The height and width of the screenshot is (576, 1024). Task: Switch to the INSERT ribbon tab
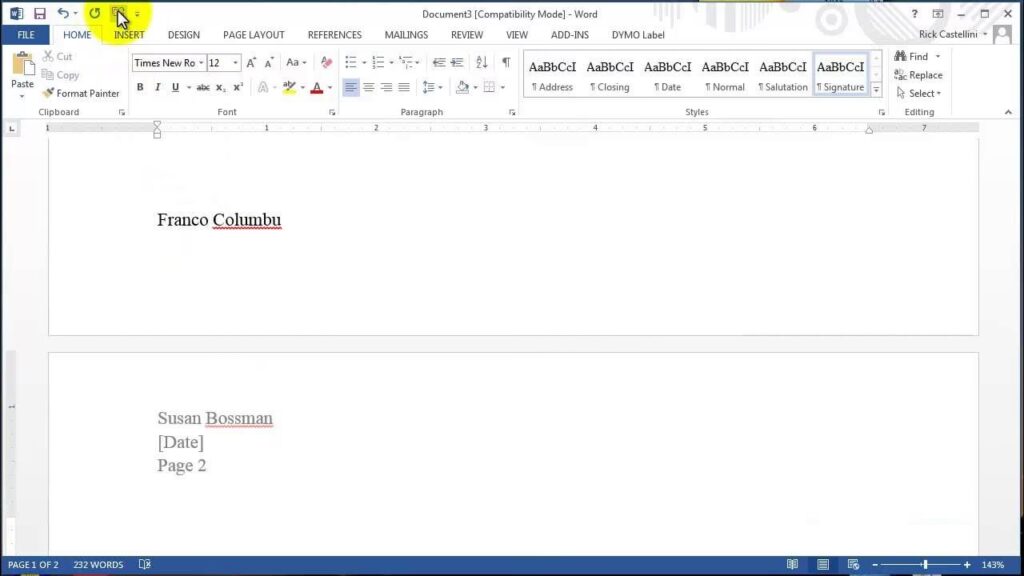tap(129, 35)
